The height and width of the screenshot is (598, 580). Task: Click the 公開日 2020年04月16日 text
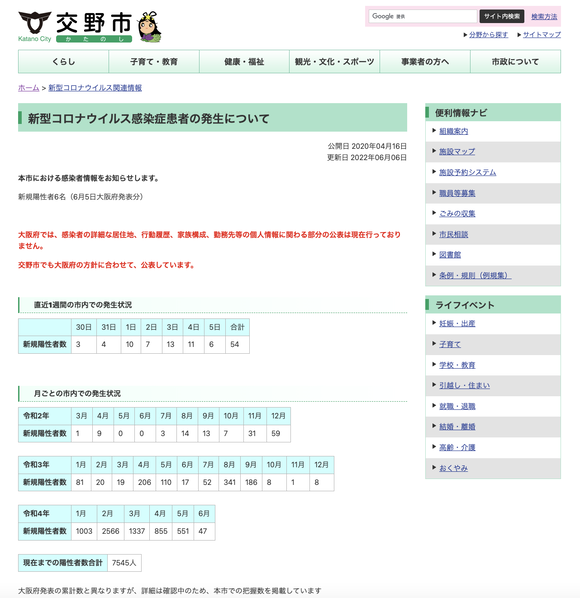(367, 146)
